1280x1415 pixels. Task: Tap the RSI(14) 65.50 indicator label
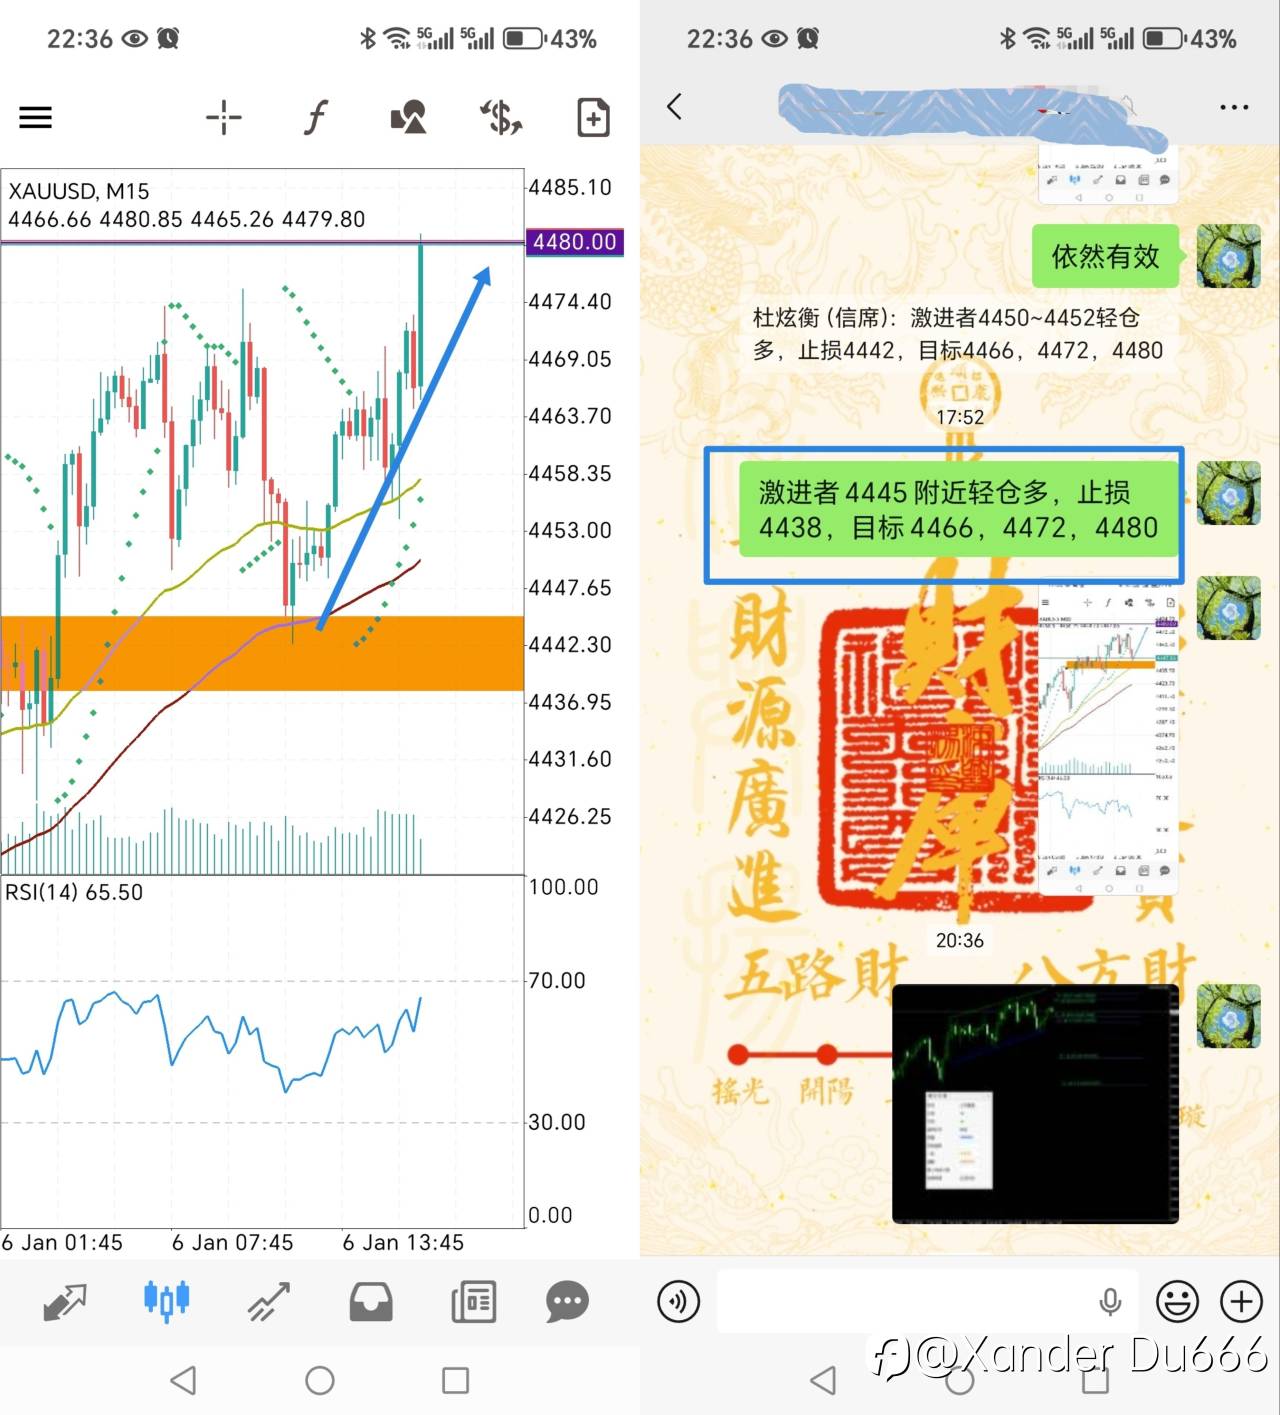click(x=74, y=892)
